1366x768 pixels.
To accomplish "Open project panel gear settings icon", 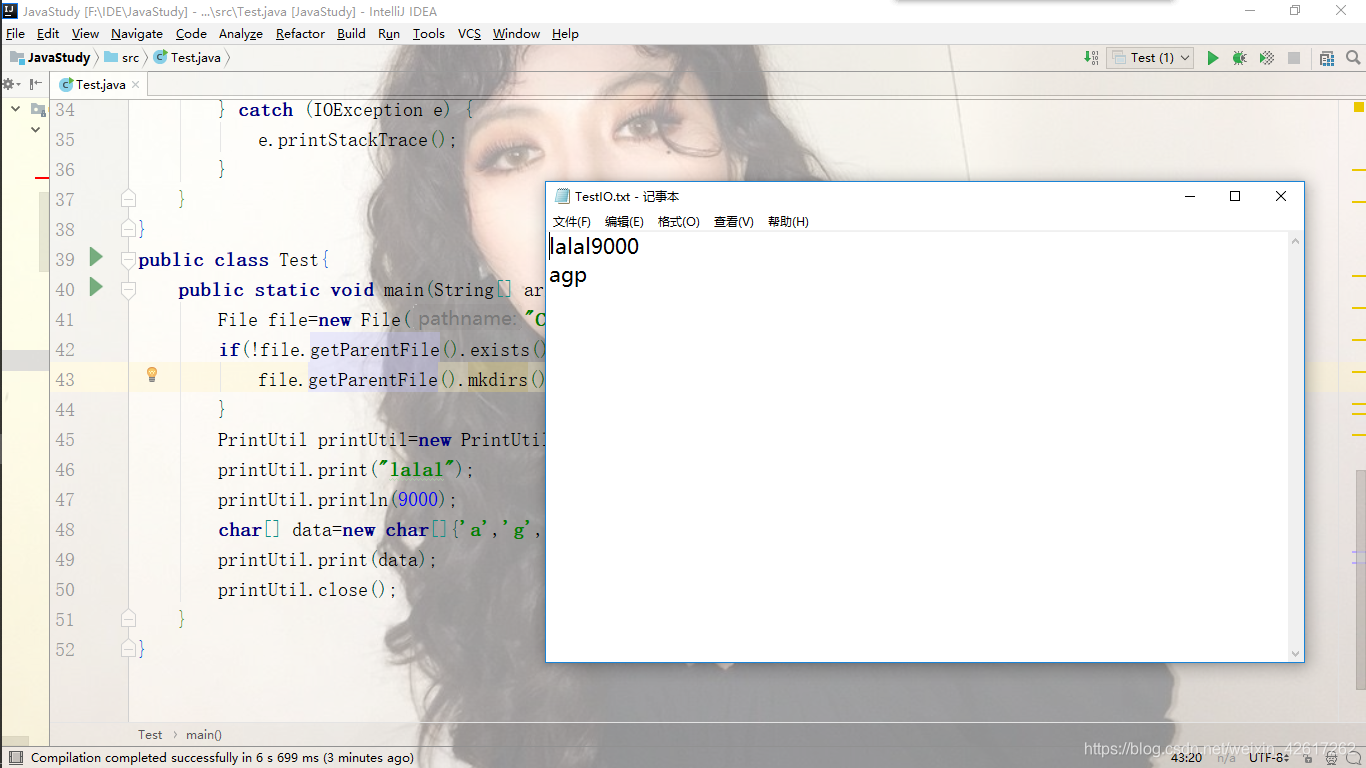I will [x=9, y=84].
